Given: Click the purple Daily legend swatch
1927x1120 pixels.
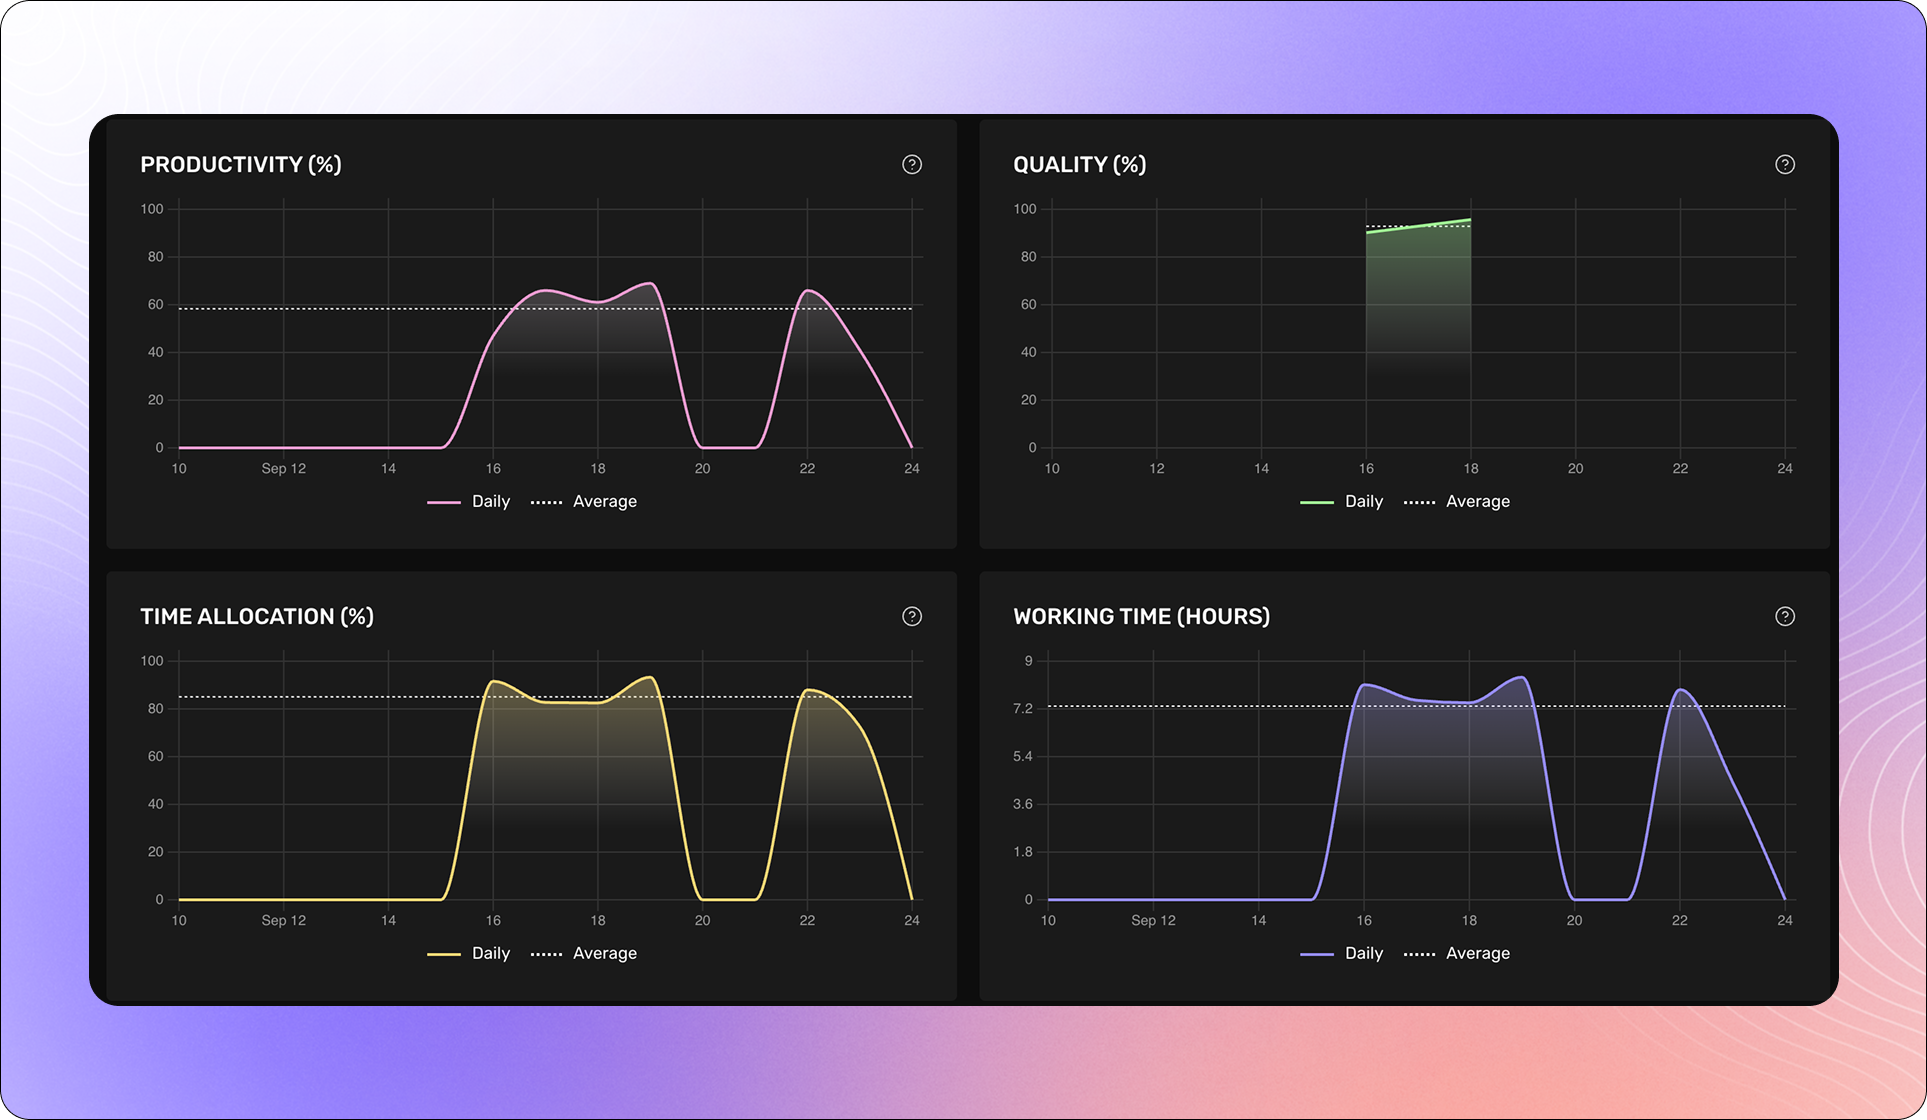Looking at the screenshot, I should (x=1317, y=954).
